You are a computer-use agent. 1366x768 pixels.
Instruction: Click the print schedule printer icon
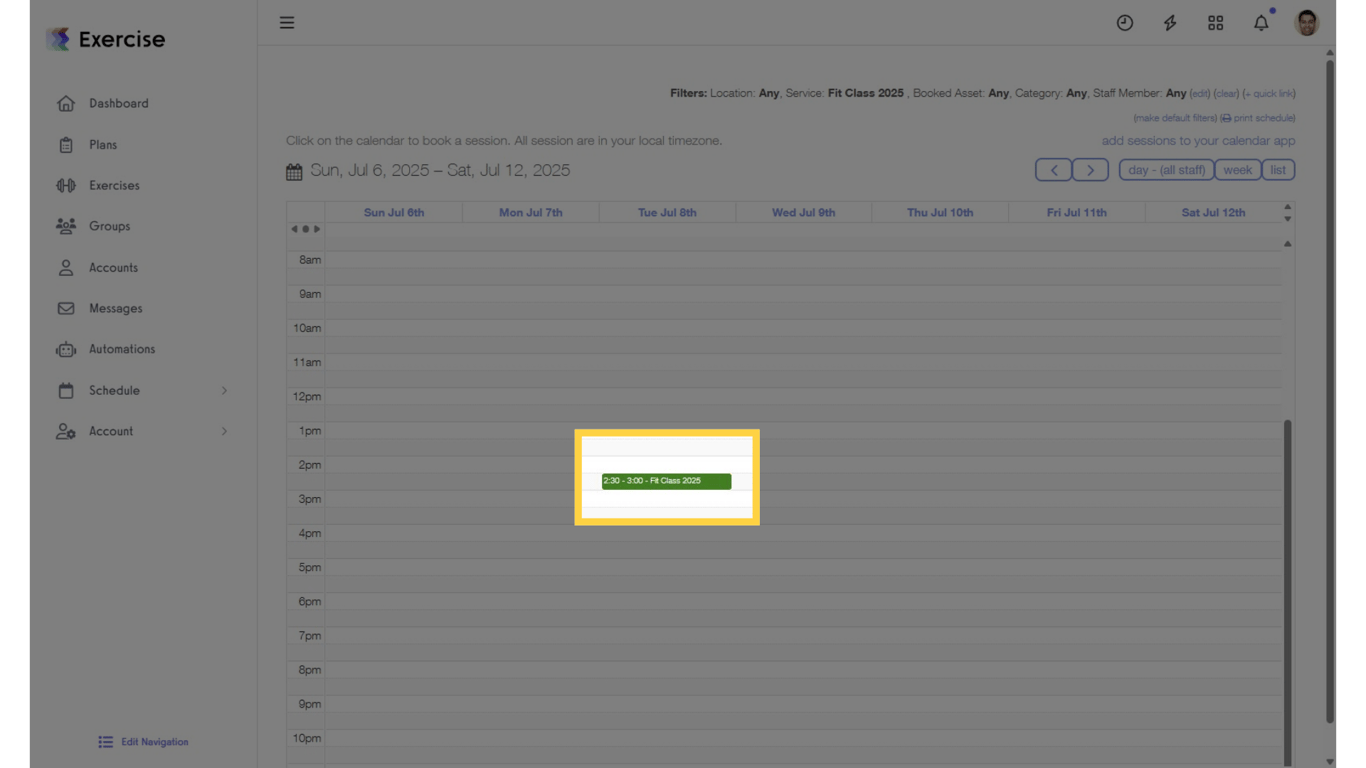coord(1227,117)
